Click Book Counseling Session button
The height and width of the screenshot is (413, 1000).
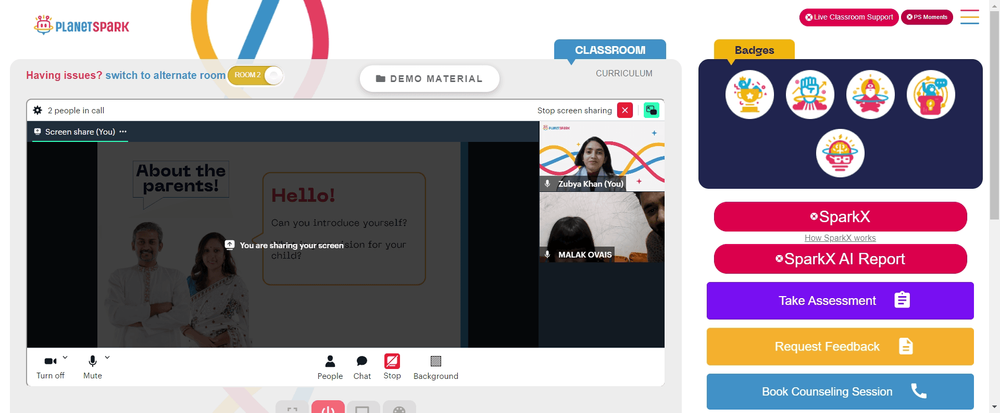click(x=840, y=391)
